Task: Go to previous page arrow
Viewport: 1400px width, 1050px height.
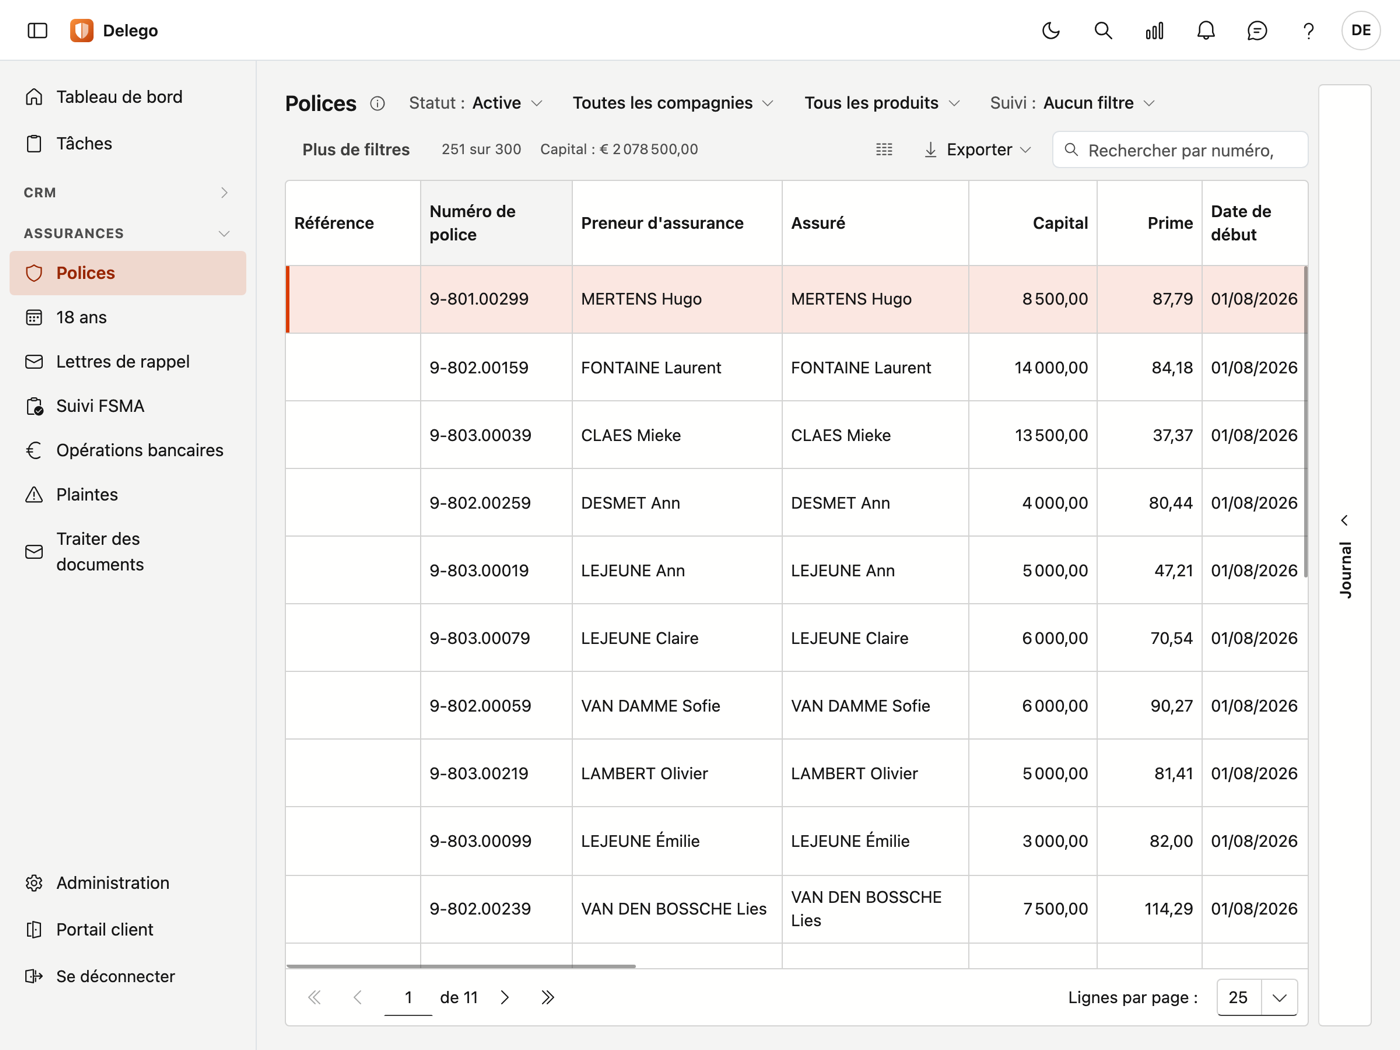Action: click(x=358, y=997)
